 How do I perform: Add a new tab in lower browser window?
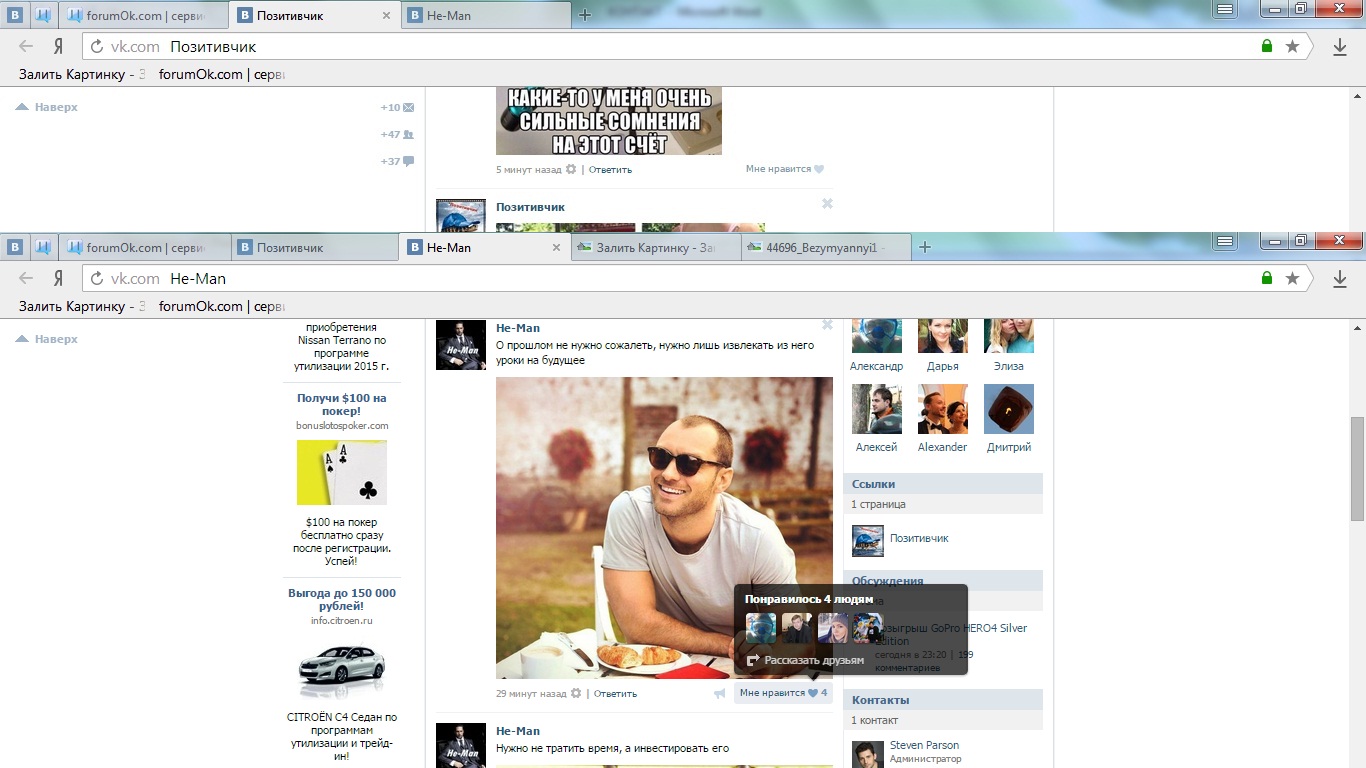[x=925, y=247]
